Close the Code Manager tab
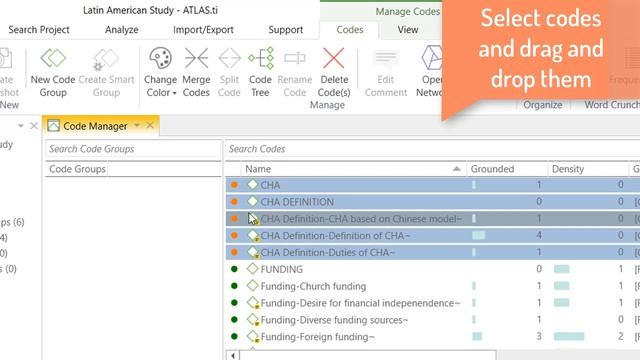The image size is (640, 360). pyautogui.click(x=150, y=125)
